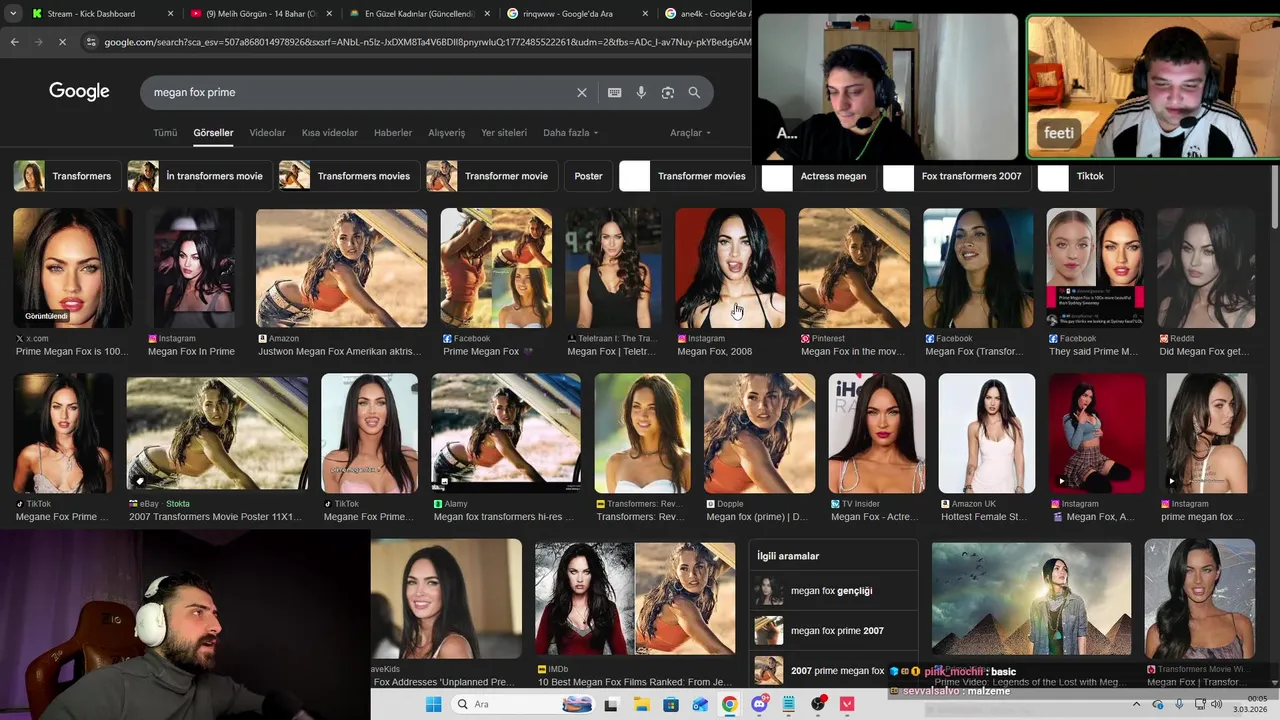Select the Tümü search filter
Screen dimensions: 1280x720
coord(165,133)
